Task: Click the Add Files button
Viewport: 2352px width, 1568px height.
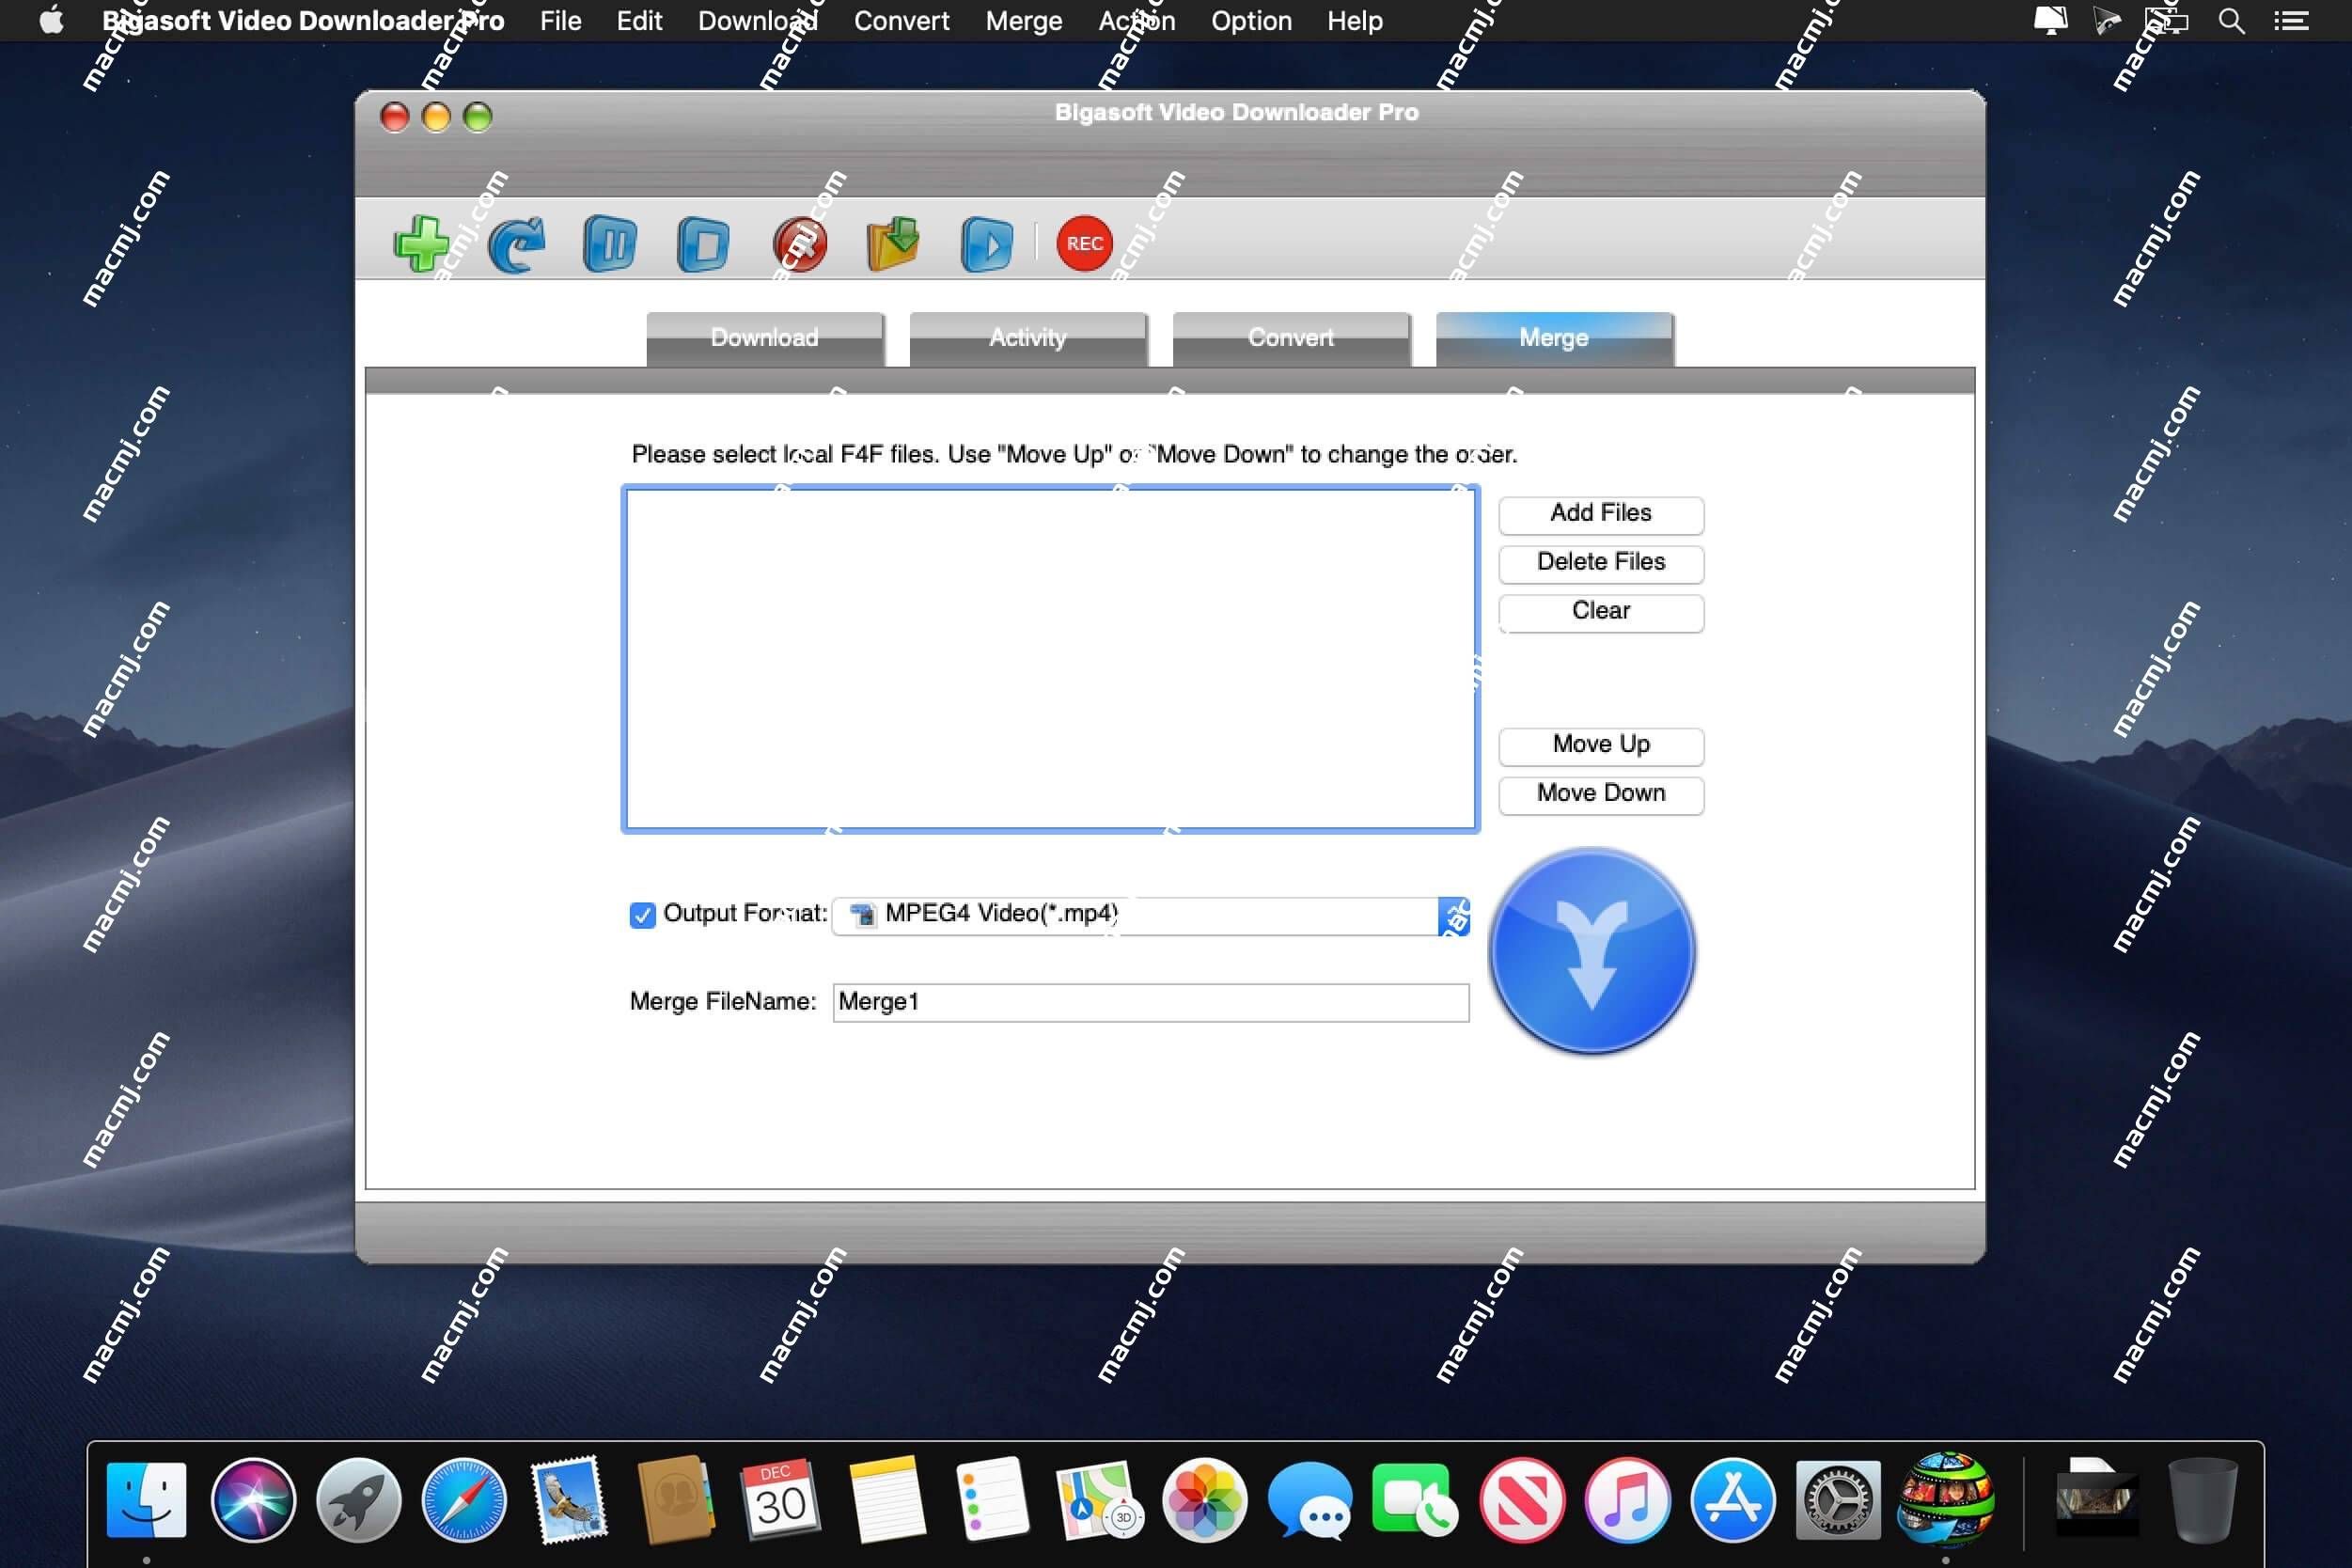Action: click(1600, 512)
